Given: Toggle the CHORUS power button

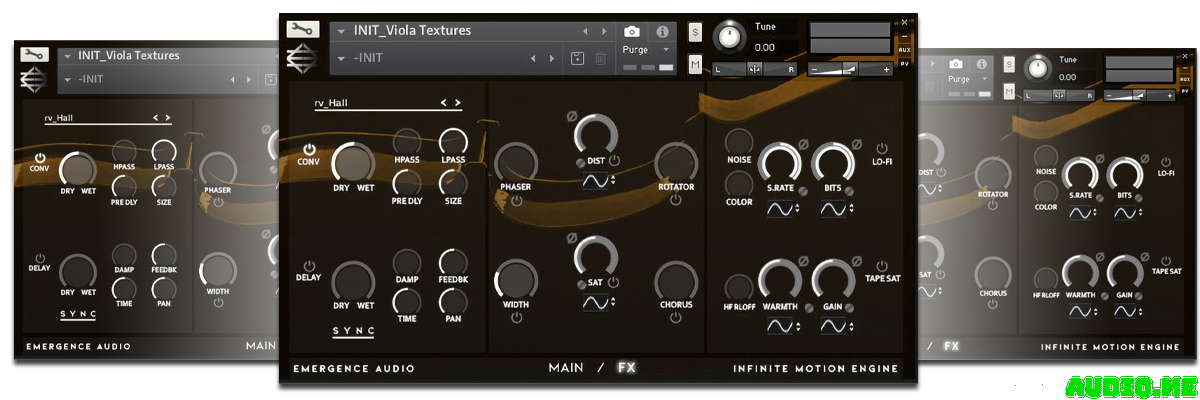Looking at the screenshot, I should coord(676,318).
